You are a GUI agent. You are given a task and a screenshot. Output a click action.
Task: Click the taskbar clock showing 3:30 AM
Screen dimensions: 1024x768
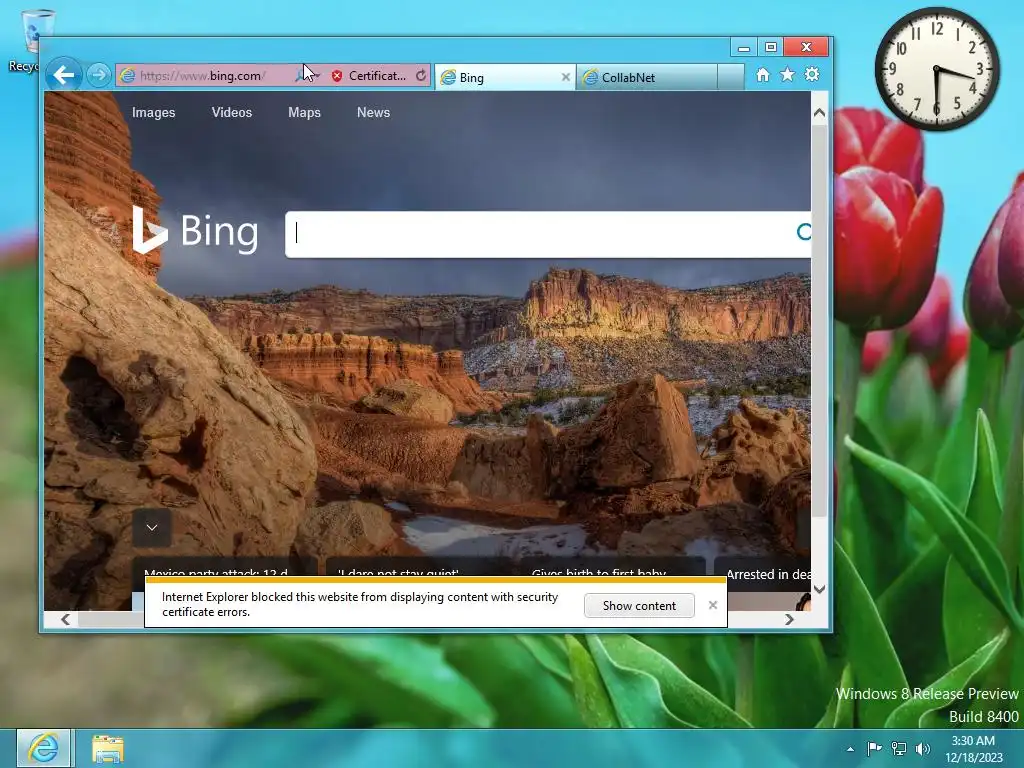pyautogui.click(x=973, y=749)
